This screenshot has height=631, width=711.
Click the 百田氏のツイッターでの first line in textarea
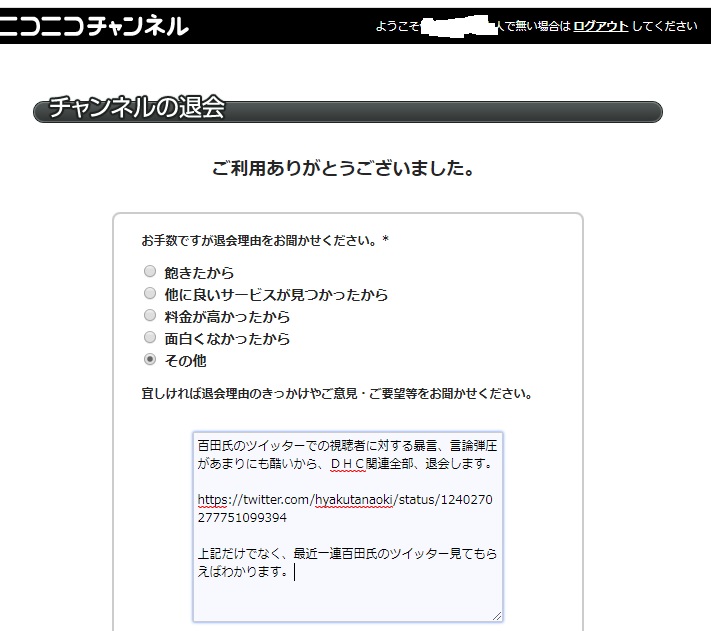coord(347,446)
